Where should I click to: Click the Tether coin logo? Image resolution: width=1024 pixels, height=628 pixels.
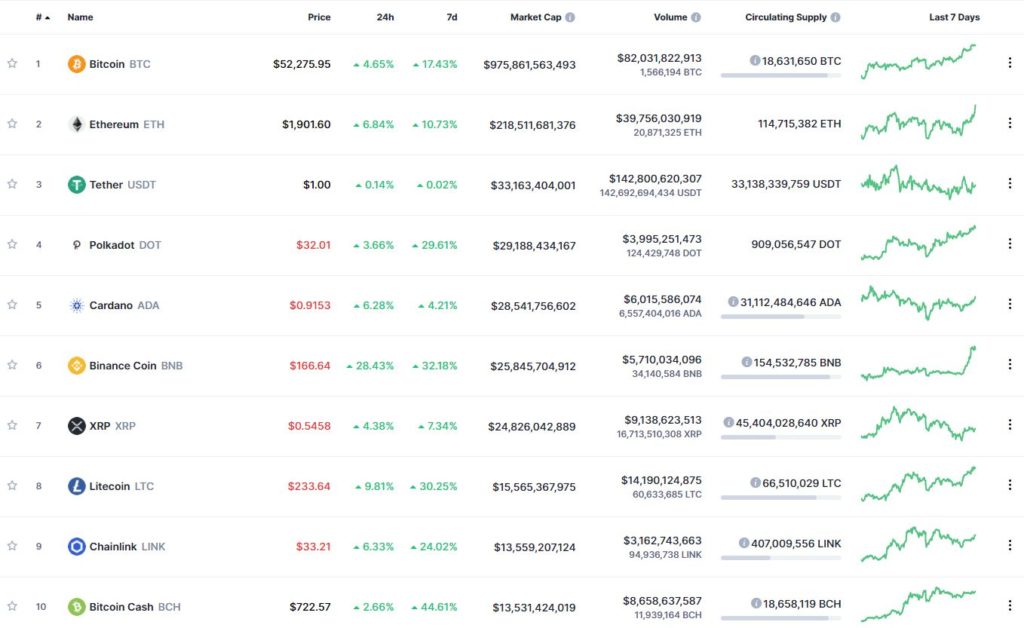[x=76, y=185]
